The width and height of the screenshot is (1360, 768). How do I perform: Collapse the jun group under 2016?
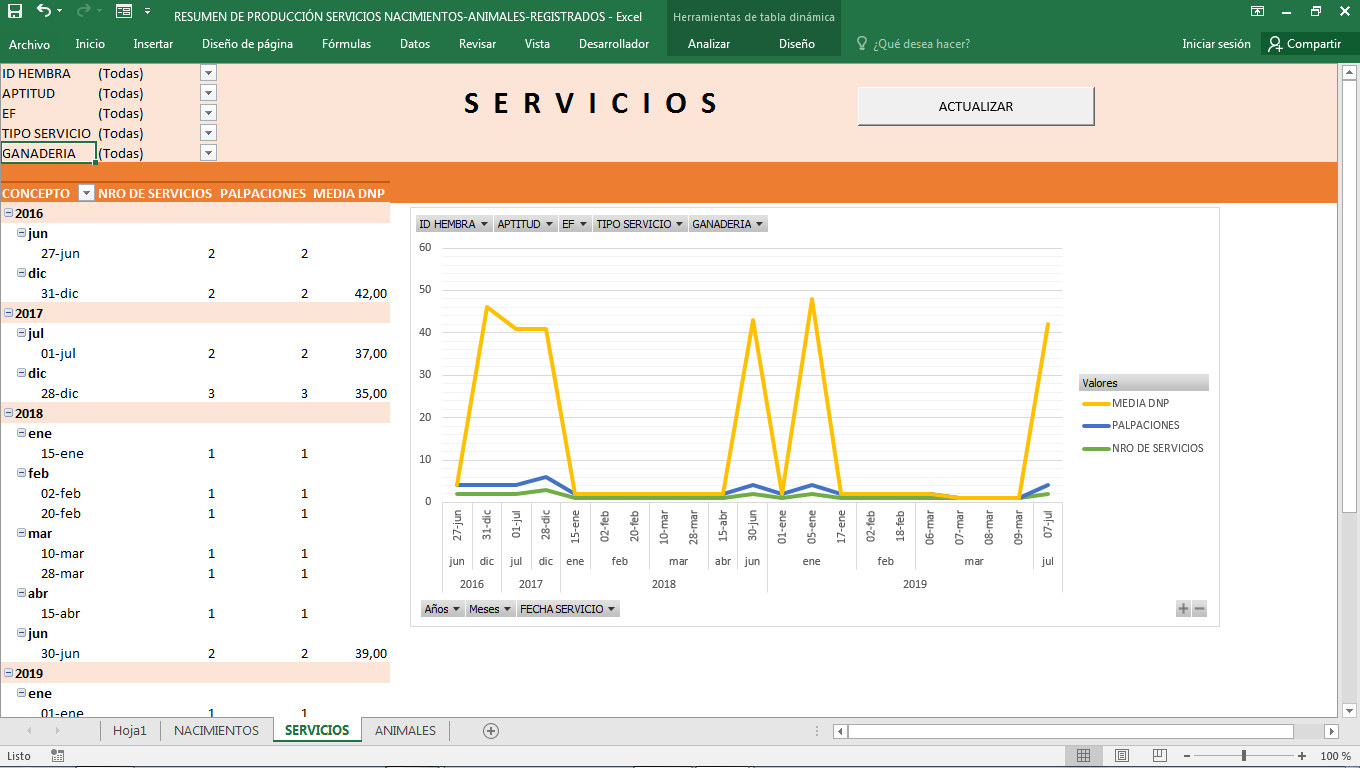pos(22,233)
